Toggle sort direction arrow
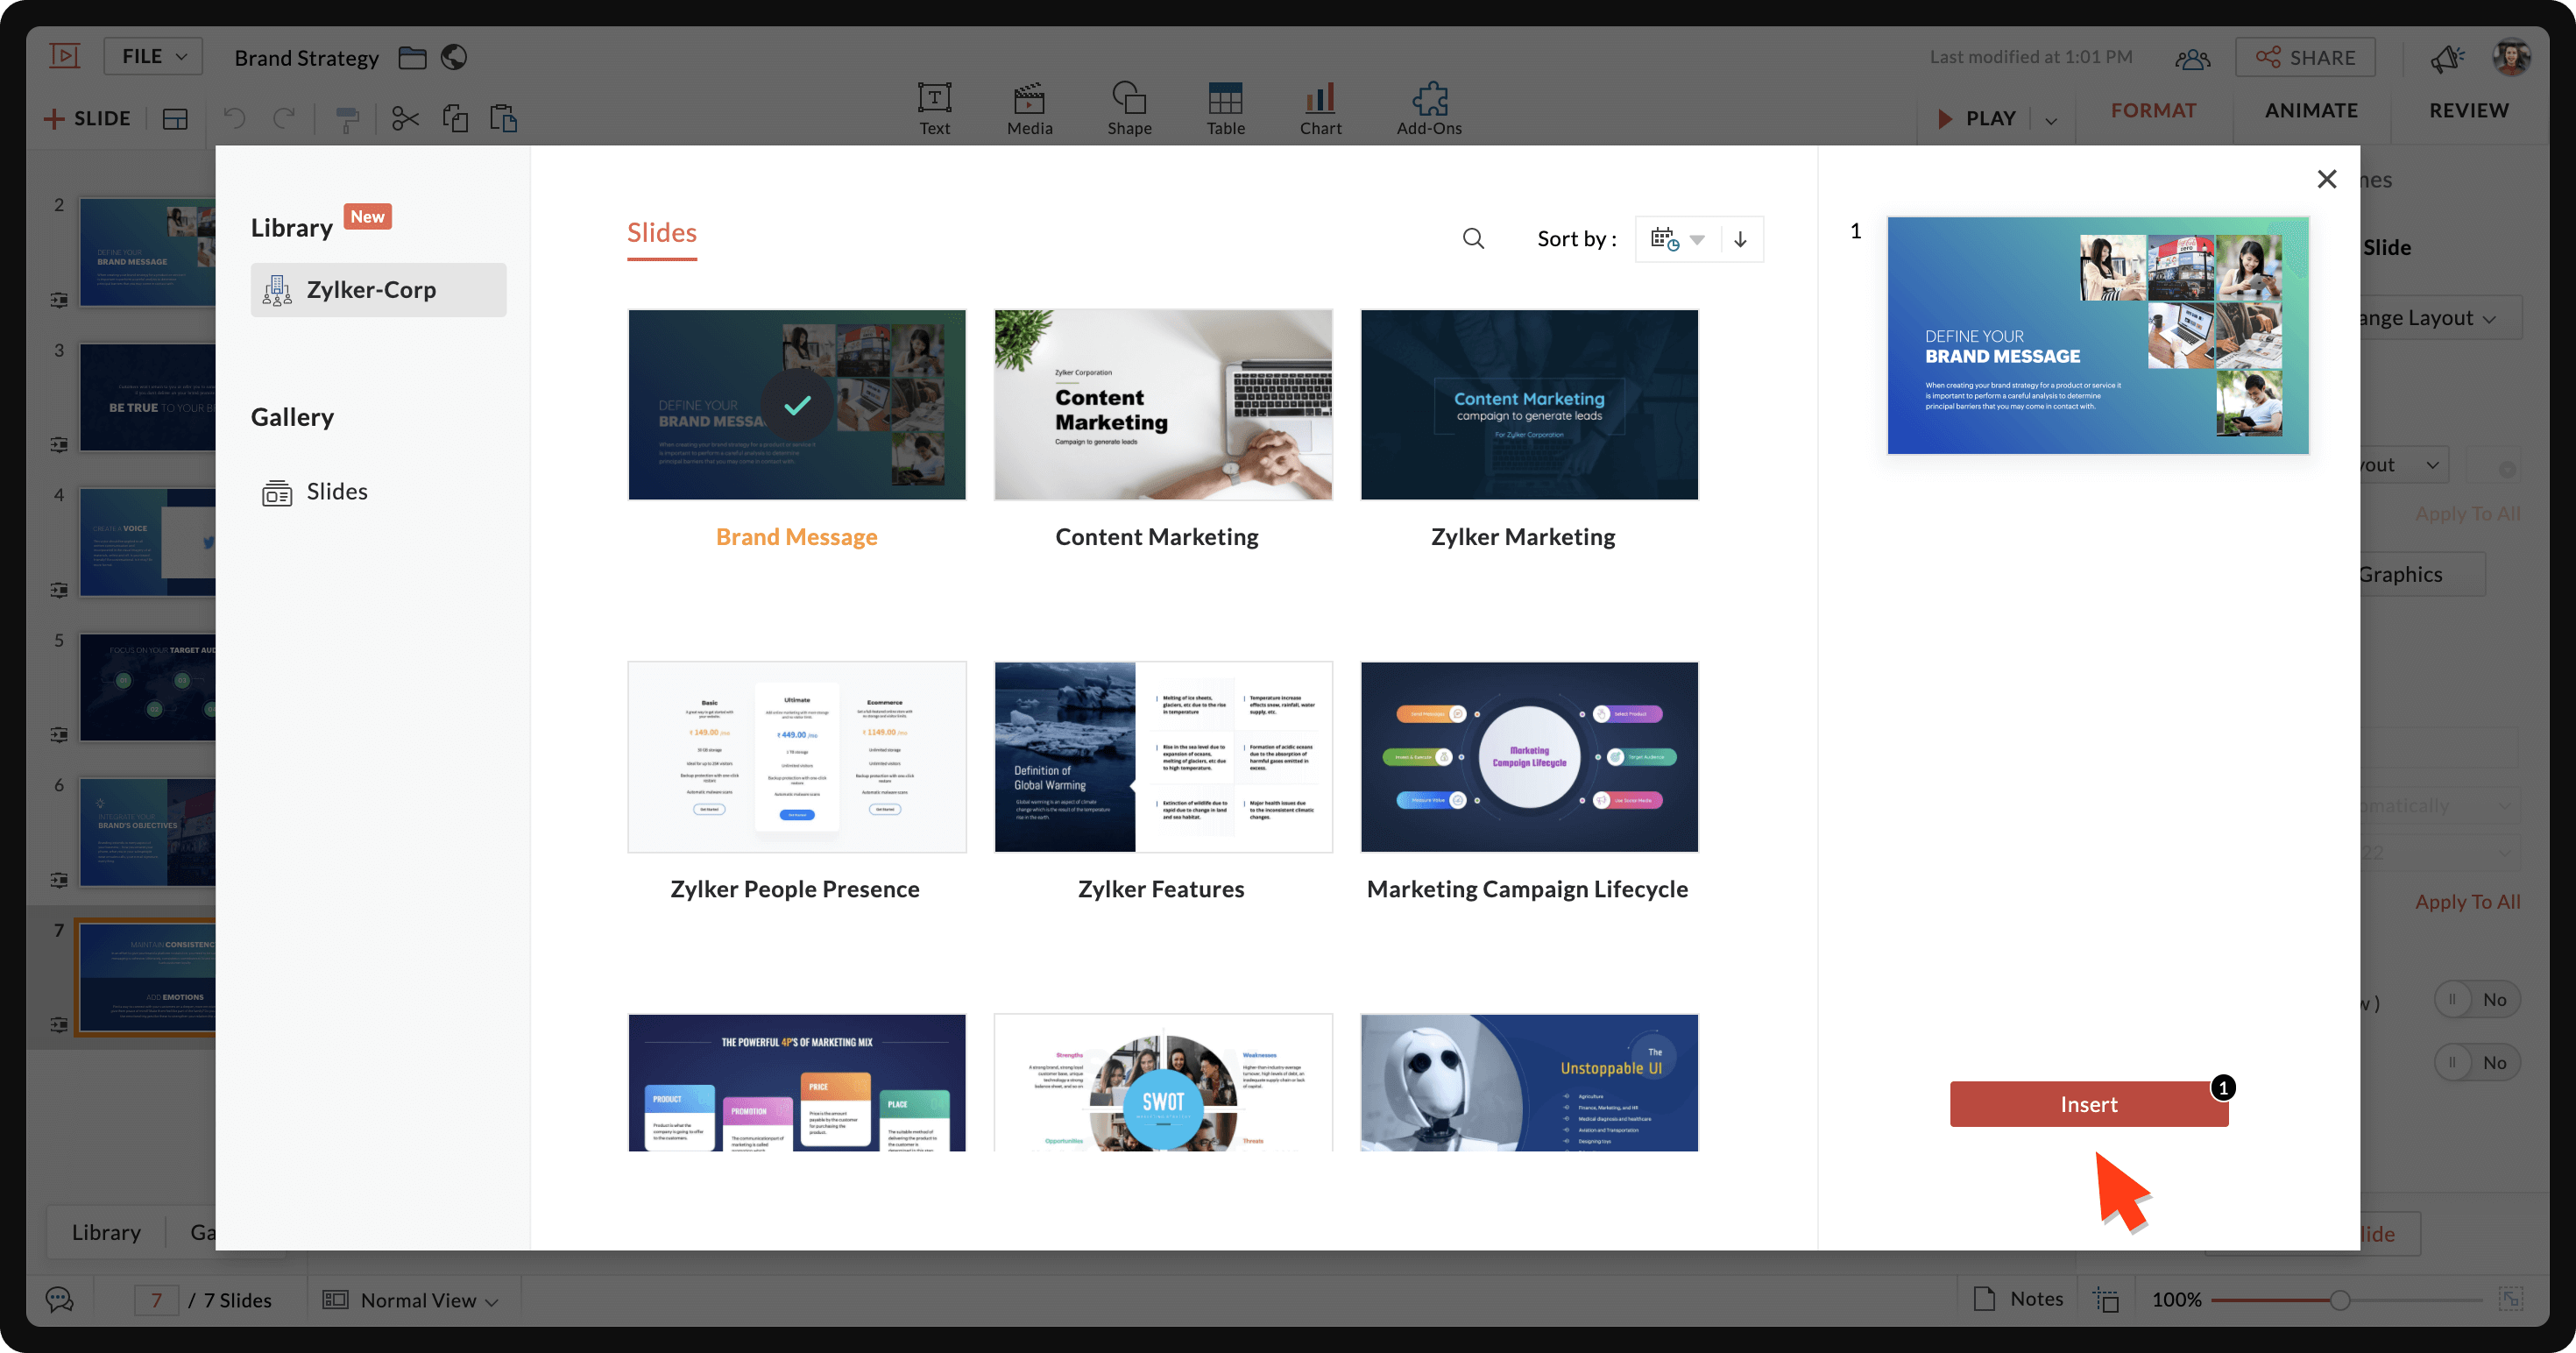 point(1740,239)
